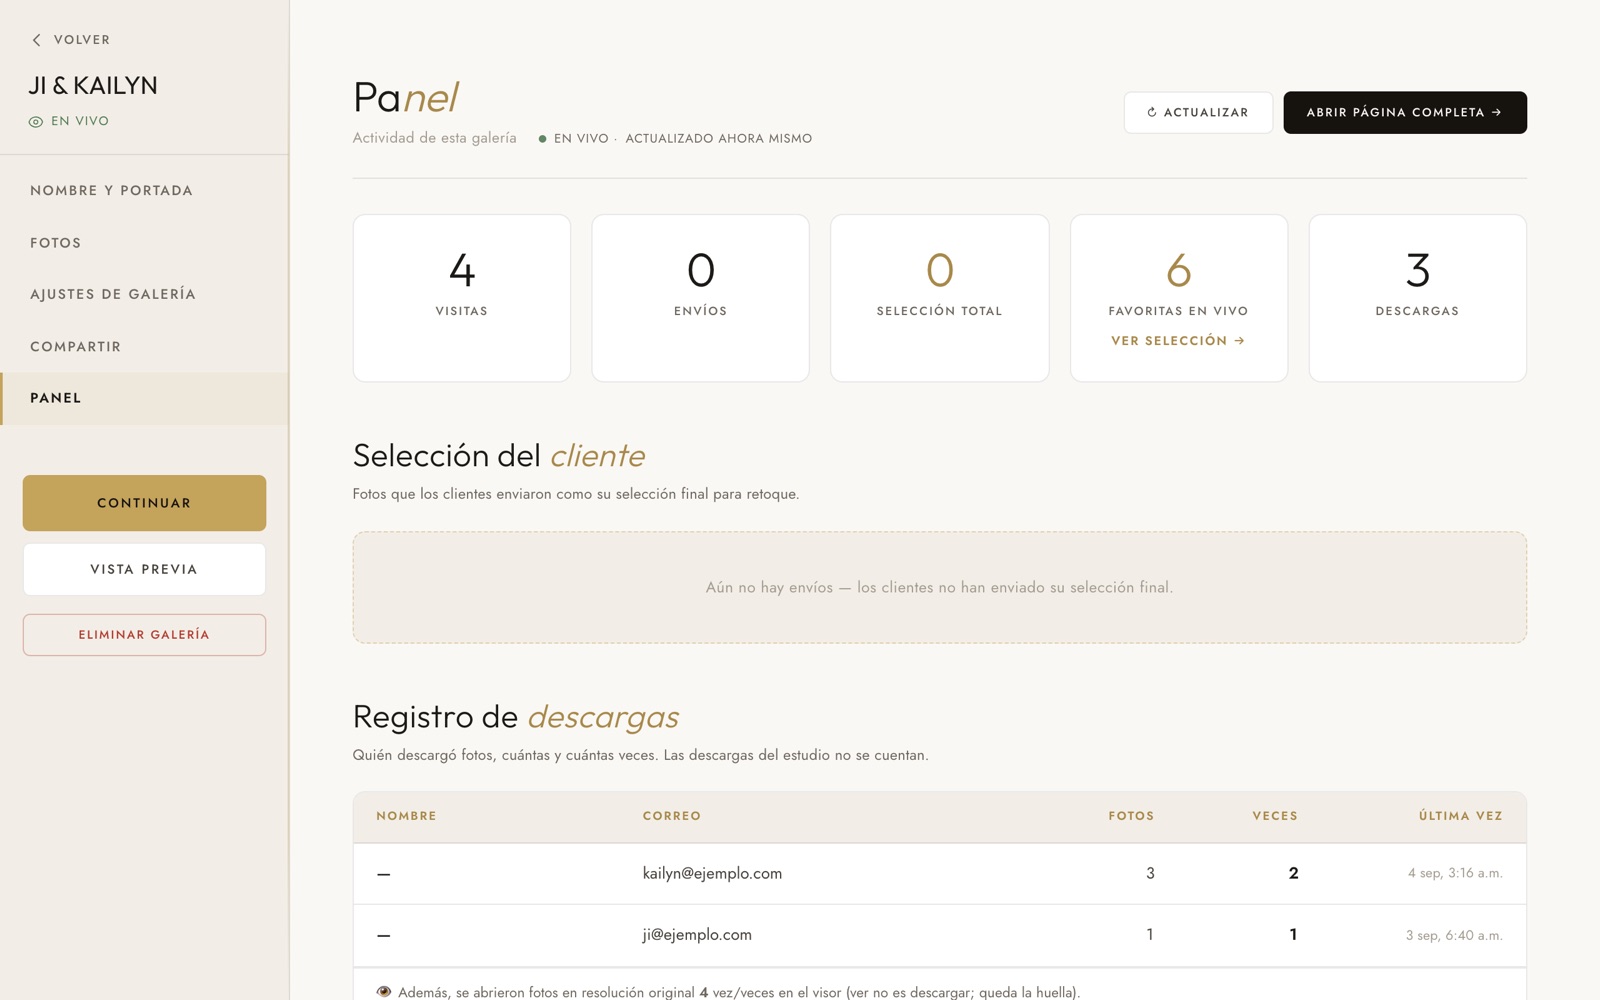Click ji@ejemplo.com in the downloads table
Viewport: 1600px width, 1000px height.
[x=697, y=935]
